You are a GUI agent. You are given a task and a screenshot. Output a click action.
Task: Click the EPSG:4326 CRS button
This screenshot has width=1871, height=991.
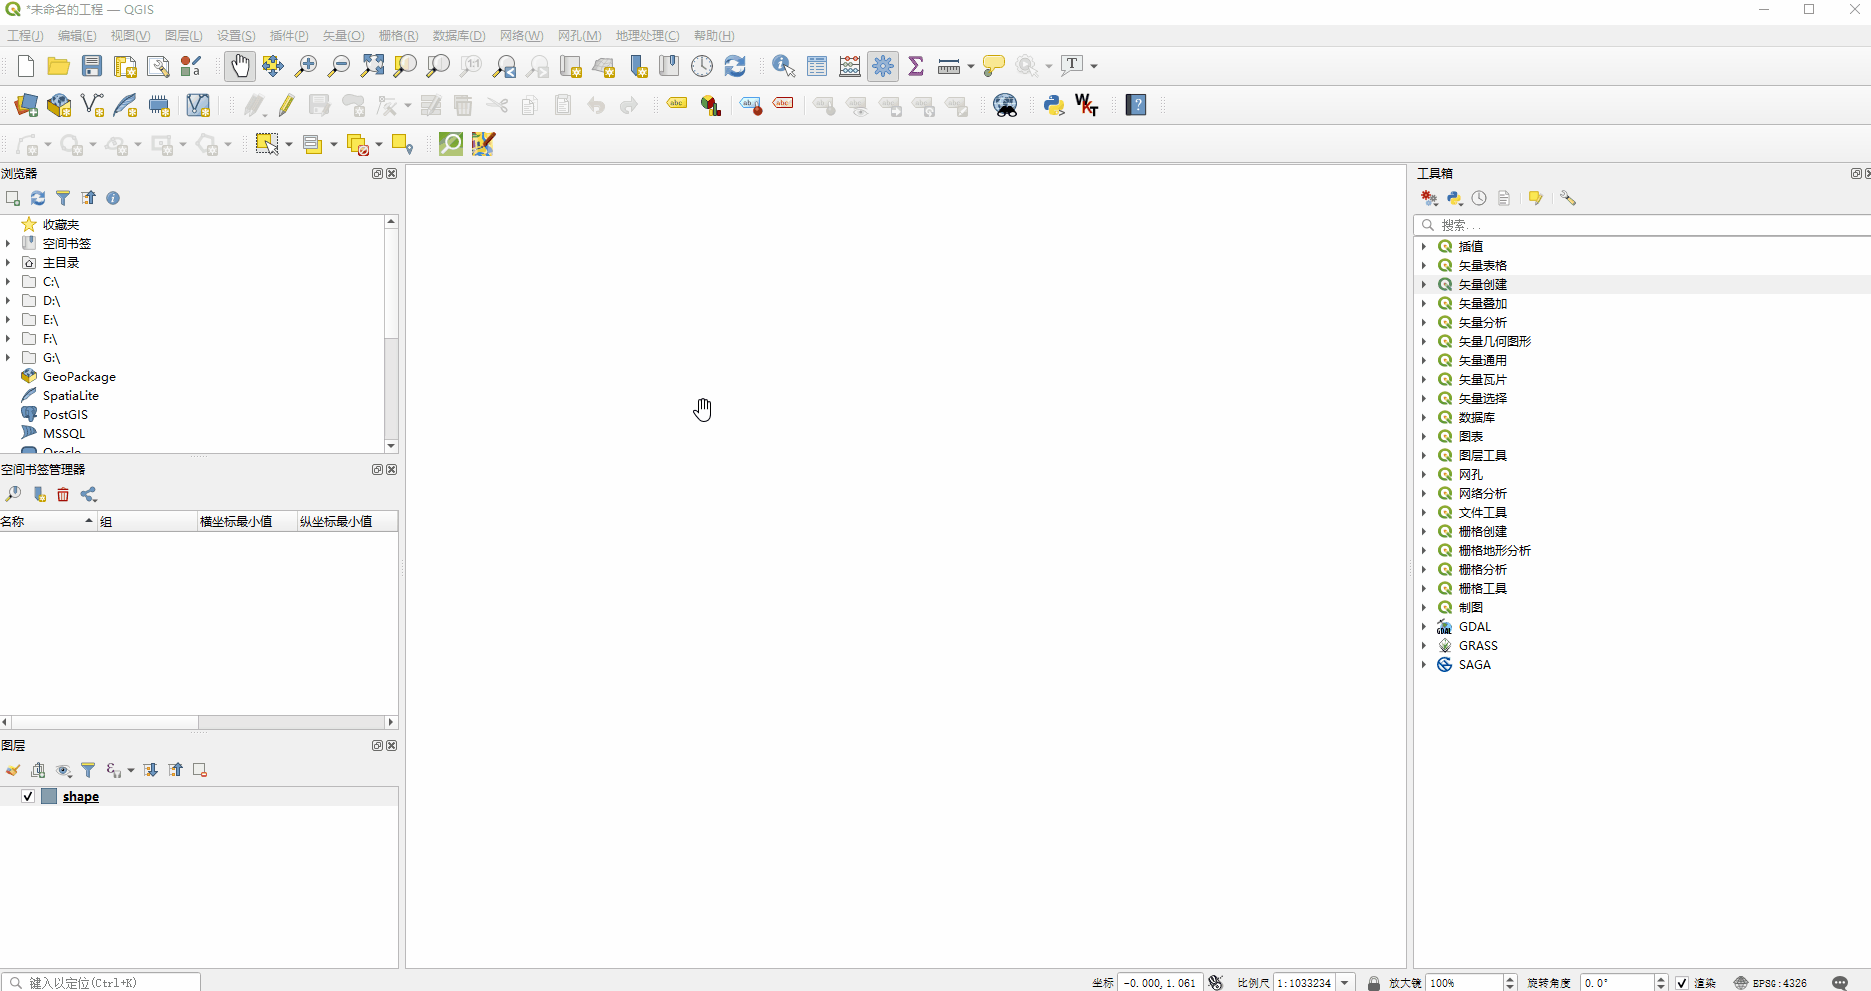click(1770, 983)
